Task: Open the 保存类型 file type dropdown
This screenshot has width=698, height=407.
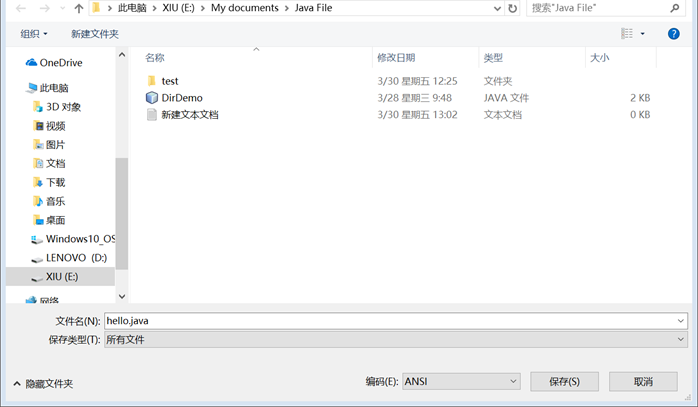Action: pos(396,340)
